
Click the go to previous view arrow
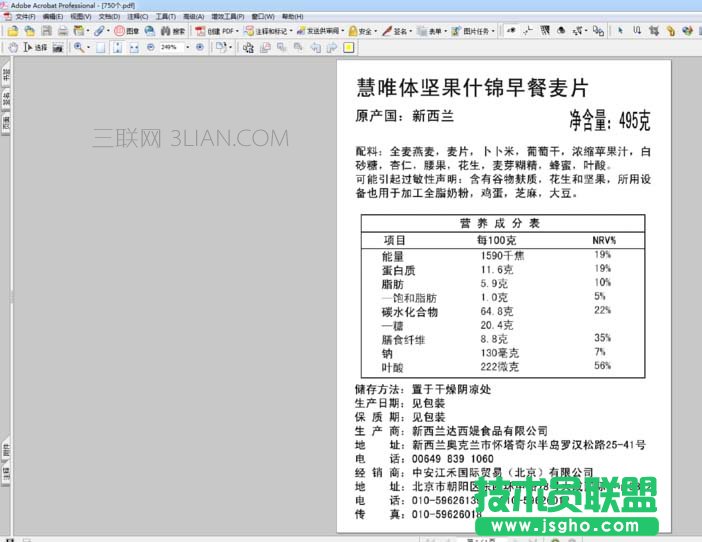coord(316,47)
